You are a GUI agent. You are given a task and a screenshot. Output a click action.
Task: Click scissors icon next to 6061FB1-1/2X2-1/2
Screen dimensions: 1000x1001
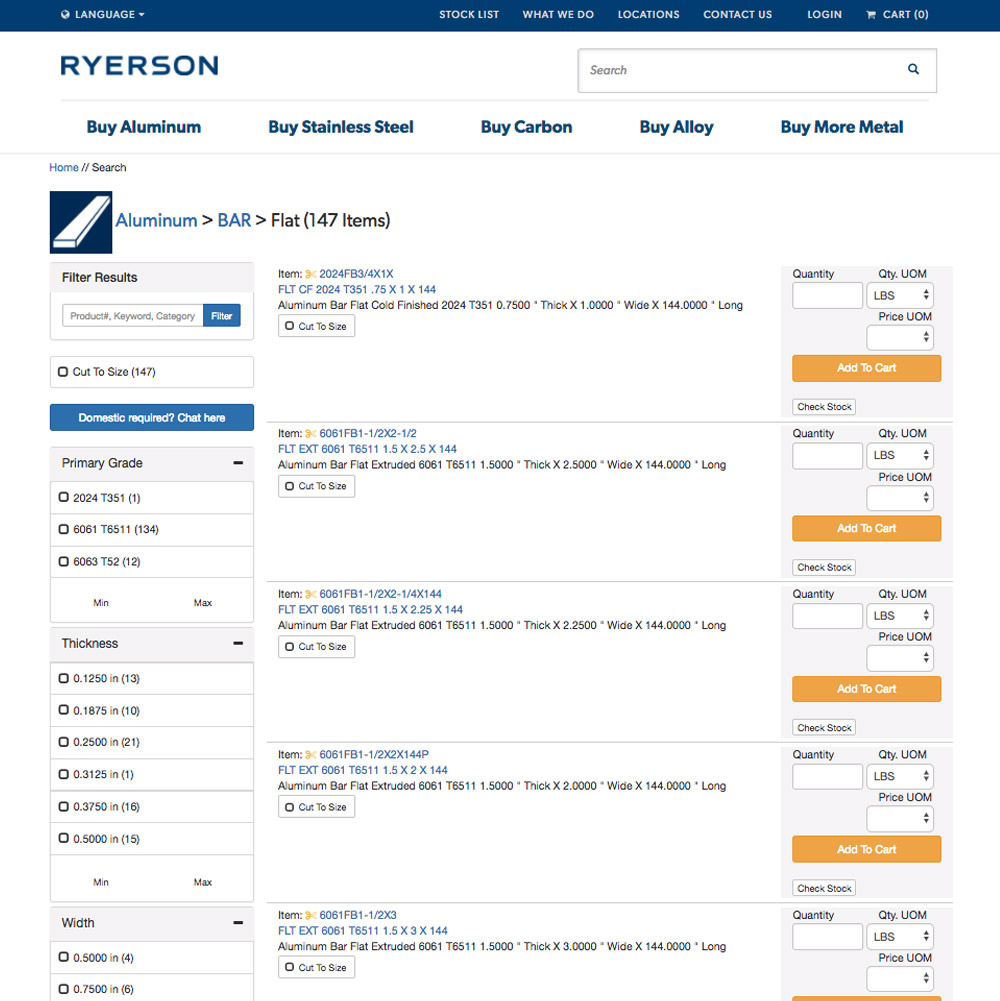(310, 433)
